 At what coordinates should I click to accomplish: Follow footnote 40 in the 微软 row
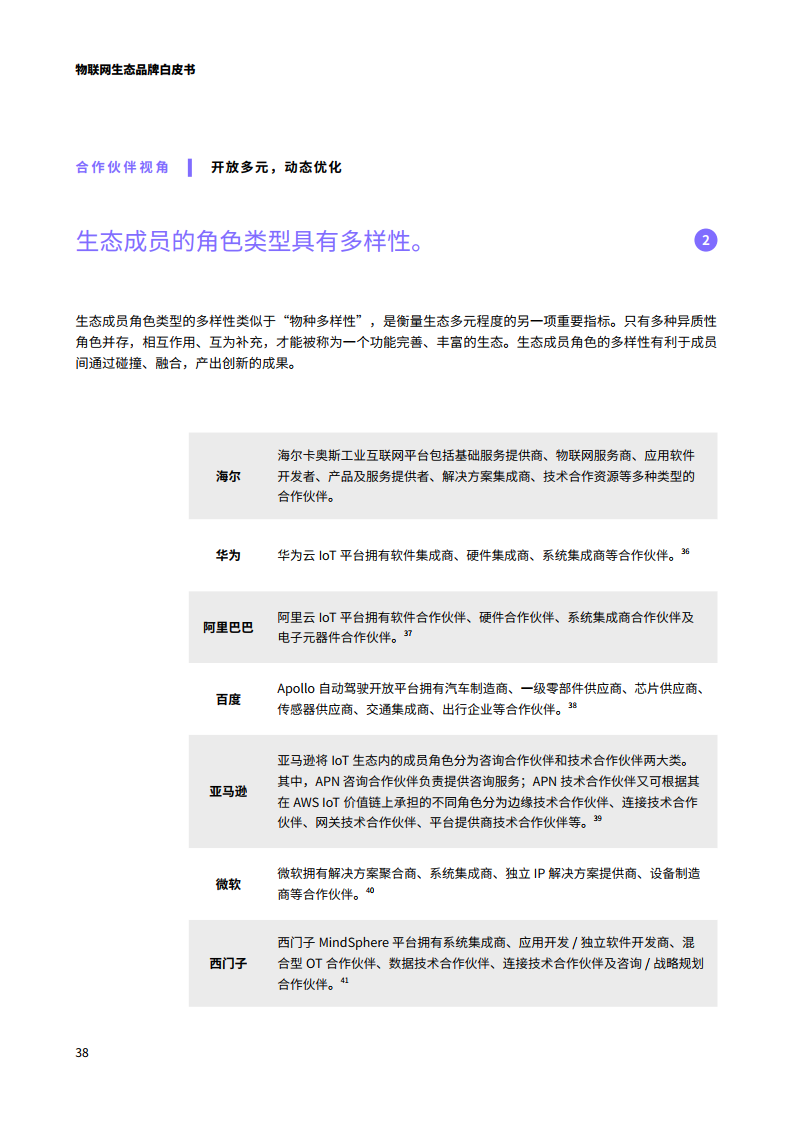[x=370, y=890]
